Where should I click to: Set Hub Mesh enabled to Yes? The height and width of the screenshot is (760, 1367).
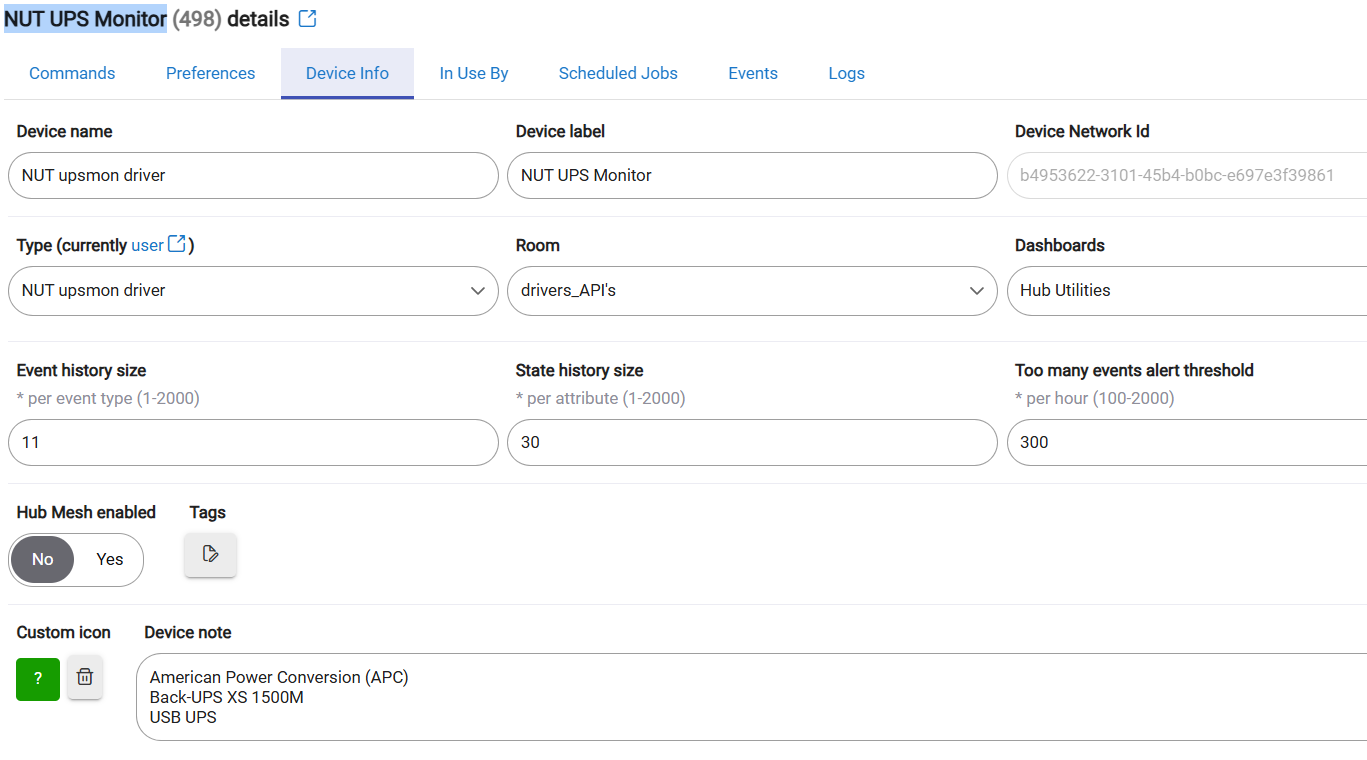point(110,560)
